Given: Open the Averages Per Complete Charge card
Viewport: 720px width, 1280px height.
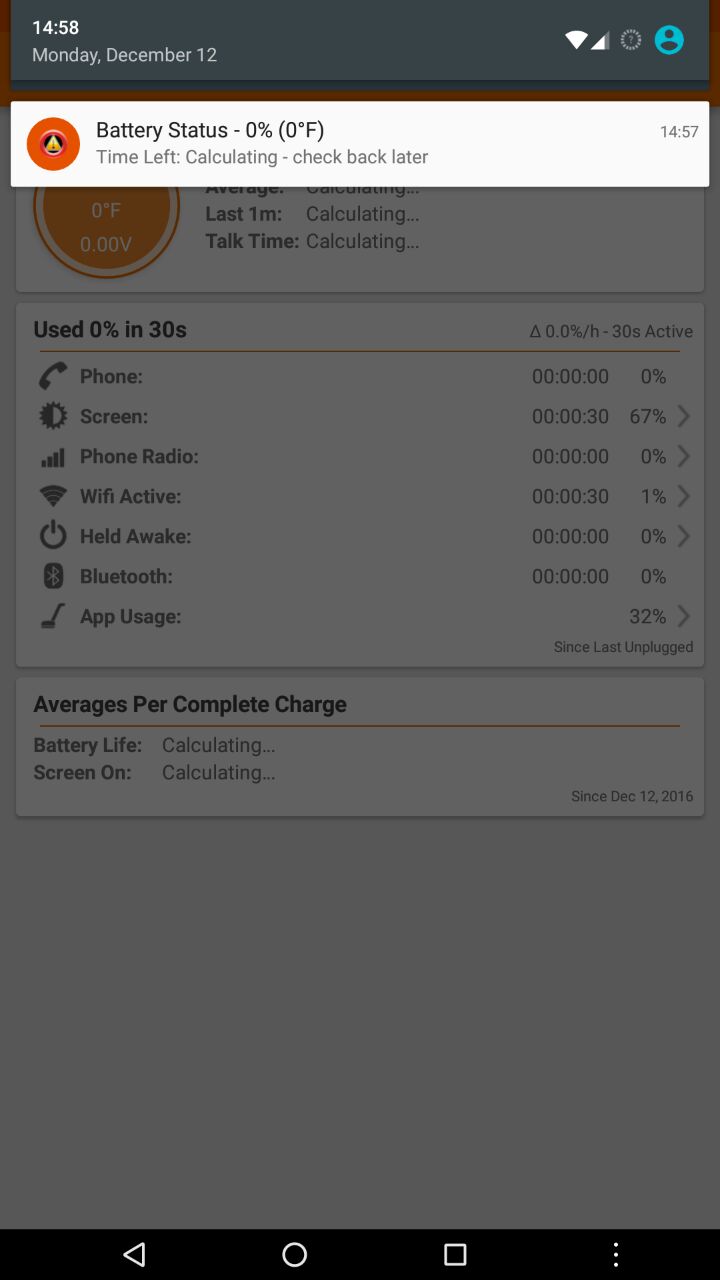Looking at the screenshot, I should coord(360,747).
